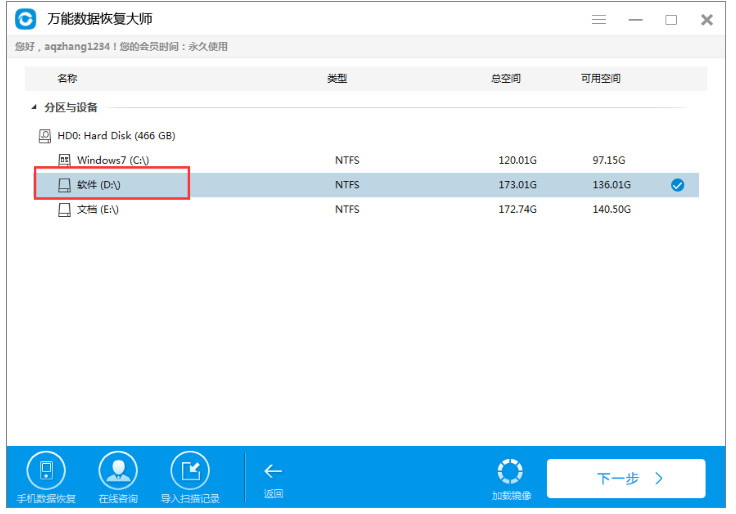
Task: Open online consultation icon
Action: coord(117,470)
